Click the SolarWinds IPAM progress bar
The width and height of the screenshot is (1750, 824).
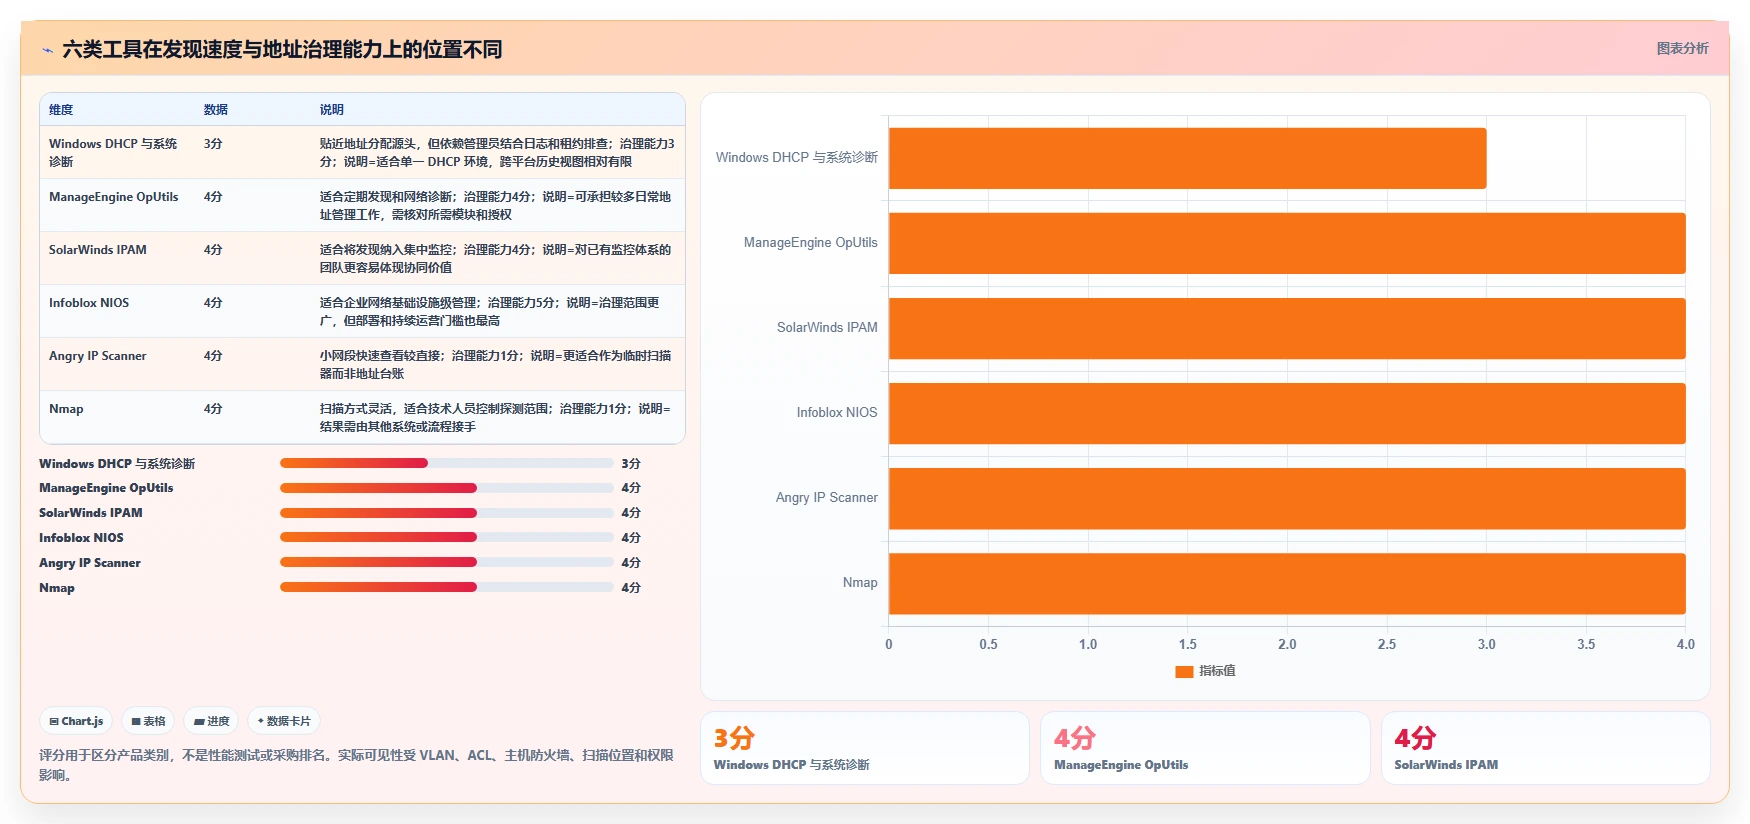point(446,513)
